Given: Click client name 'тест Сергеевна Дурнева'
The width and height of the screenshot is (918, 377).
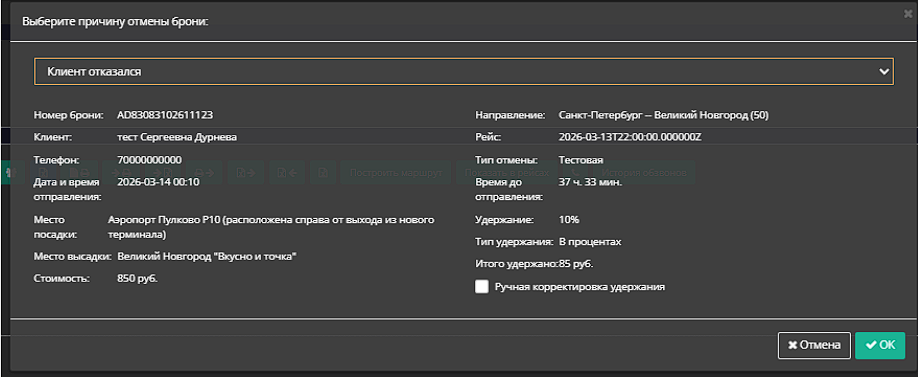Looking at the screenshot, I should (177, 138).
